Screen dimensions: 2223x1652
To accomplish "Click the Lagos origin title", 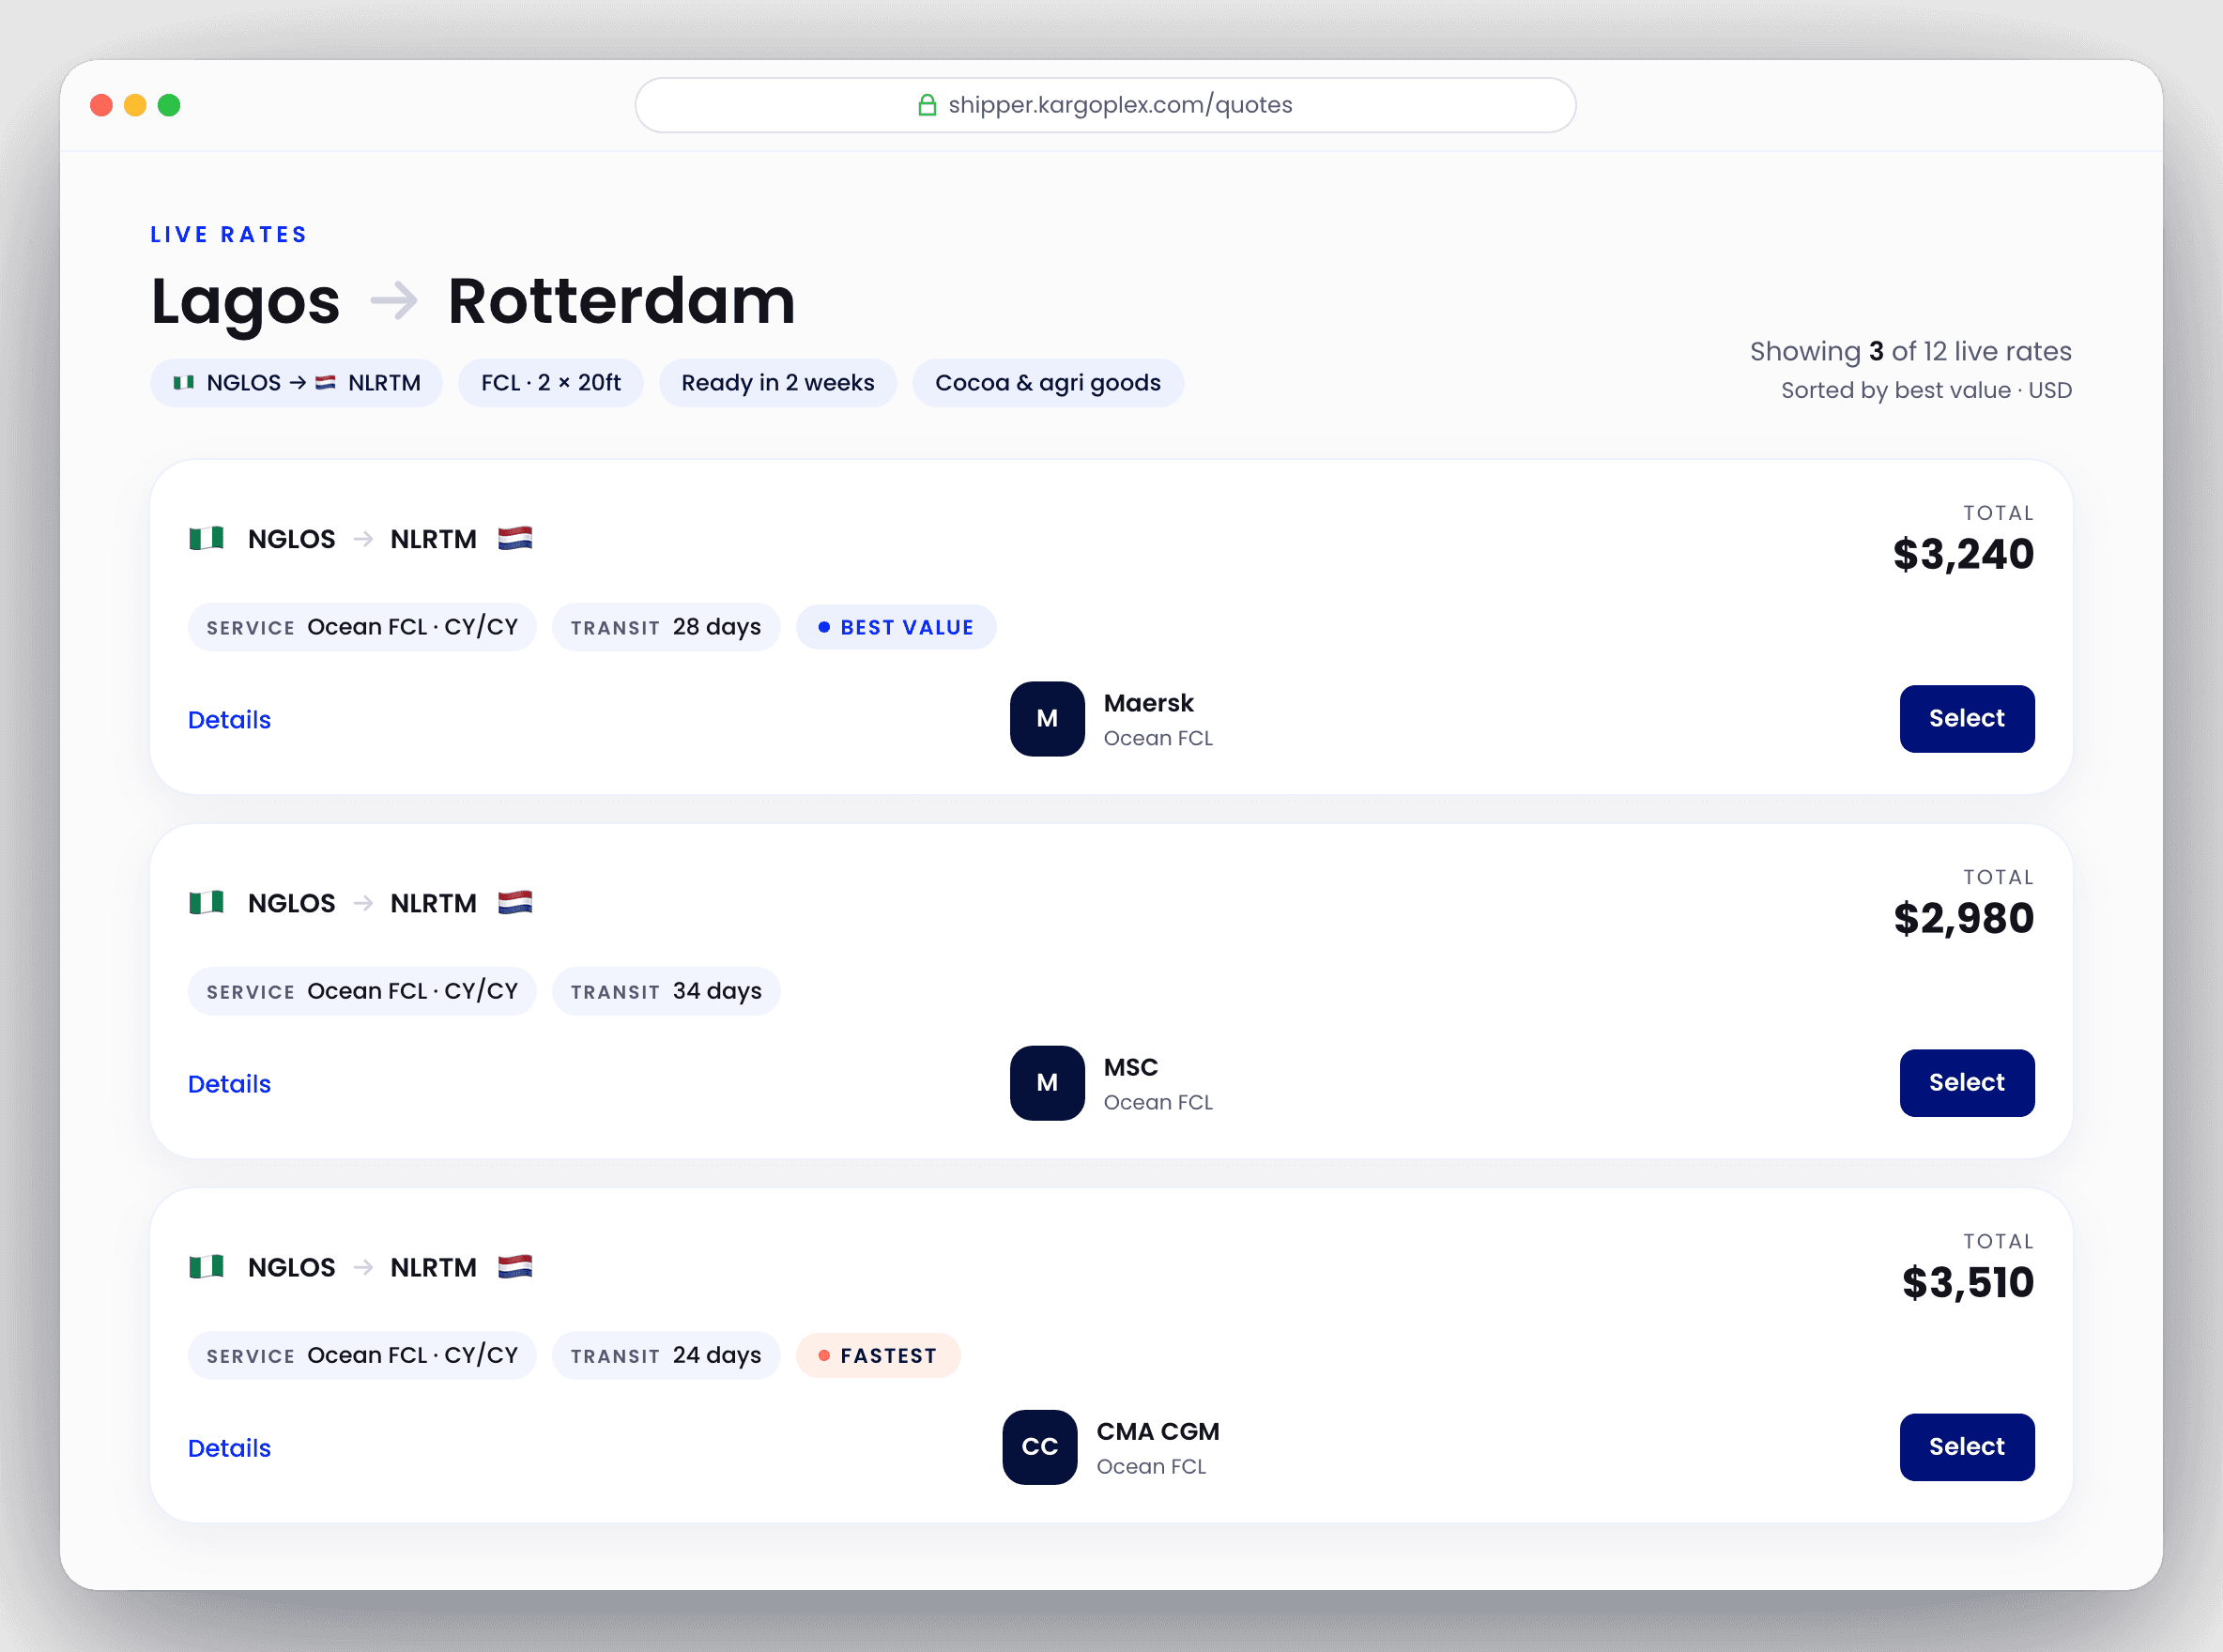I will [245, 303].
